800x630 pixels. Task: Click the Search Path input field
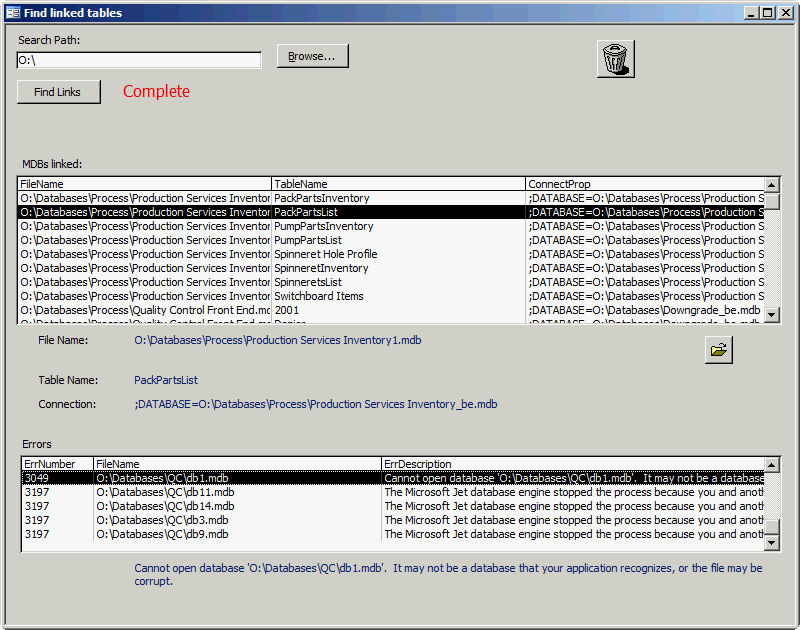139,60
